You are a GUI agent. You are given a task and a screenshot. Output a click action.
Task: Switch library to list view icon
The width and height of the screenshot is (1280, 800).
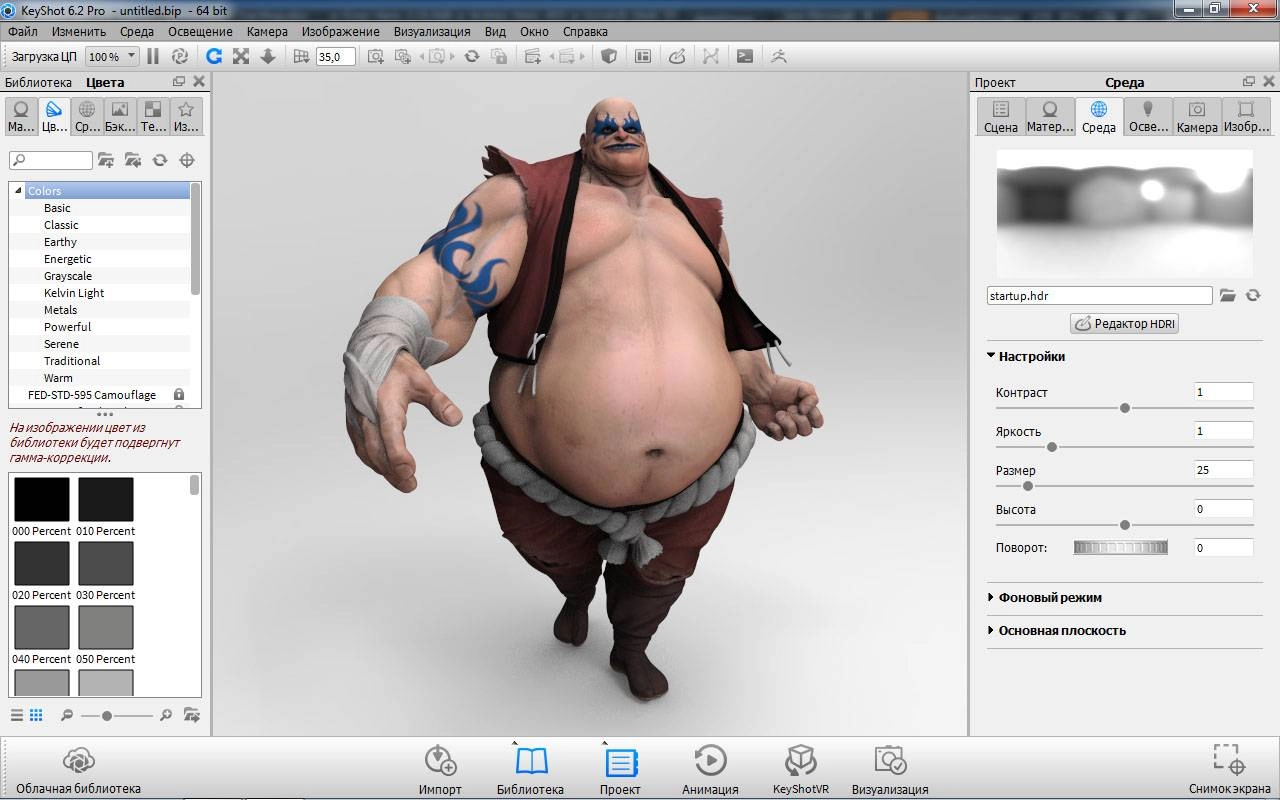pos(17,715)
